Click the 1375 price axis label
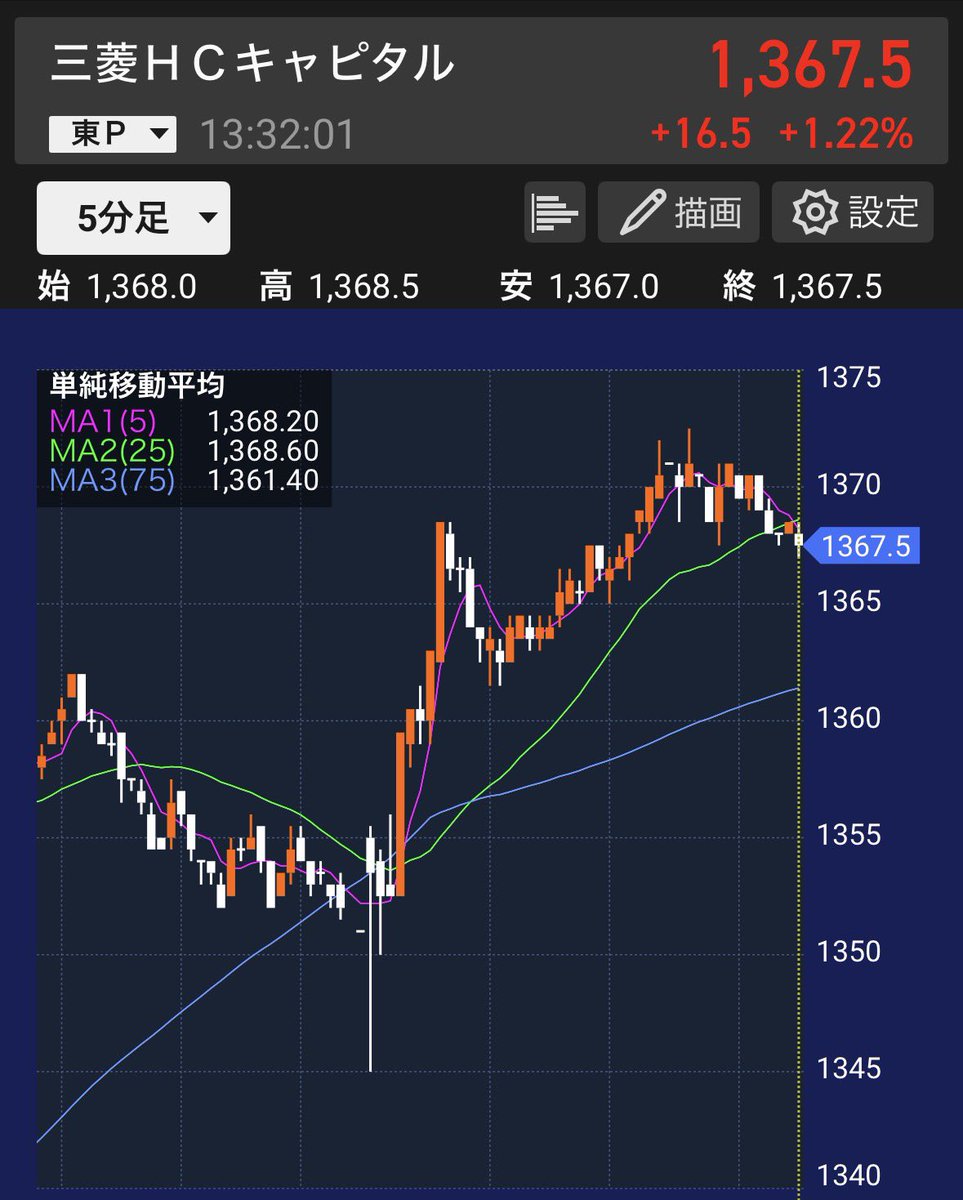Viewport: 963px width, 1200px height. [849, 378]
